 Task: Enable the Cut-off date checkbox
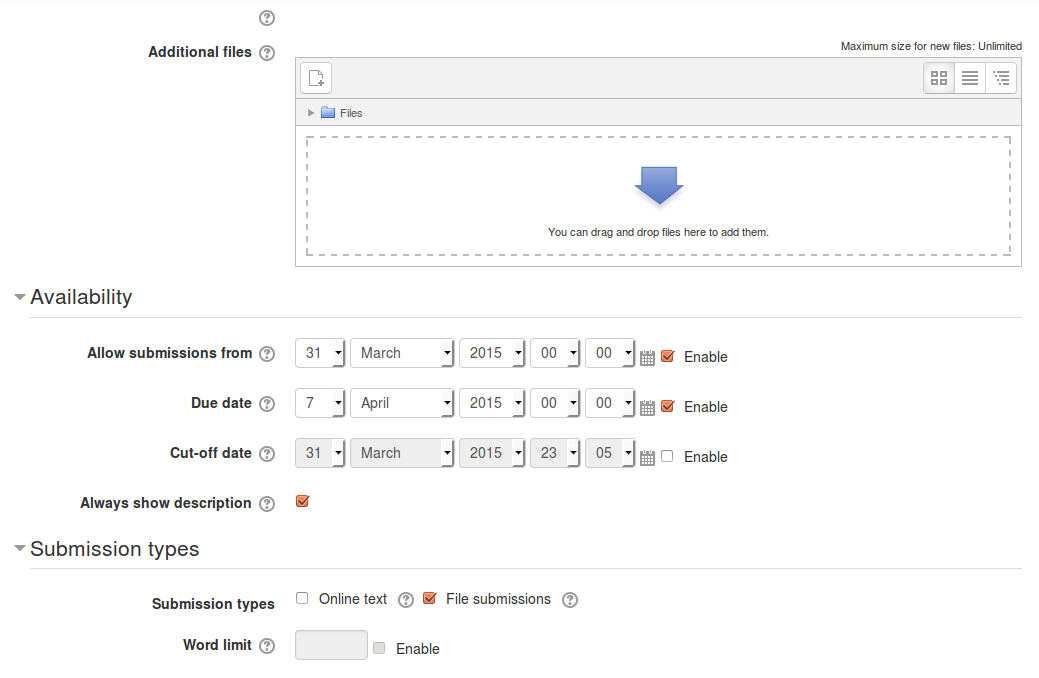pyautogui.click(x=667, y=456)
